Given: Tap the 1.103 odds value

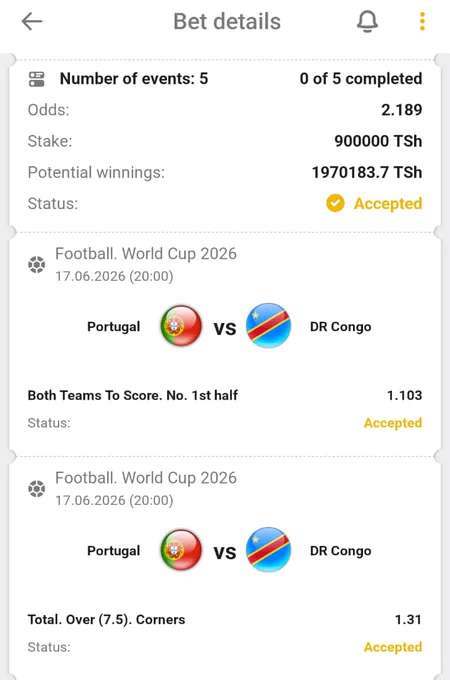Looking at the screenshot, I should coord(404,396).
